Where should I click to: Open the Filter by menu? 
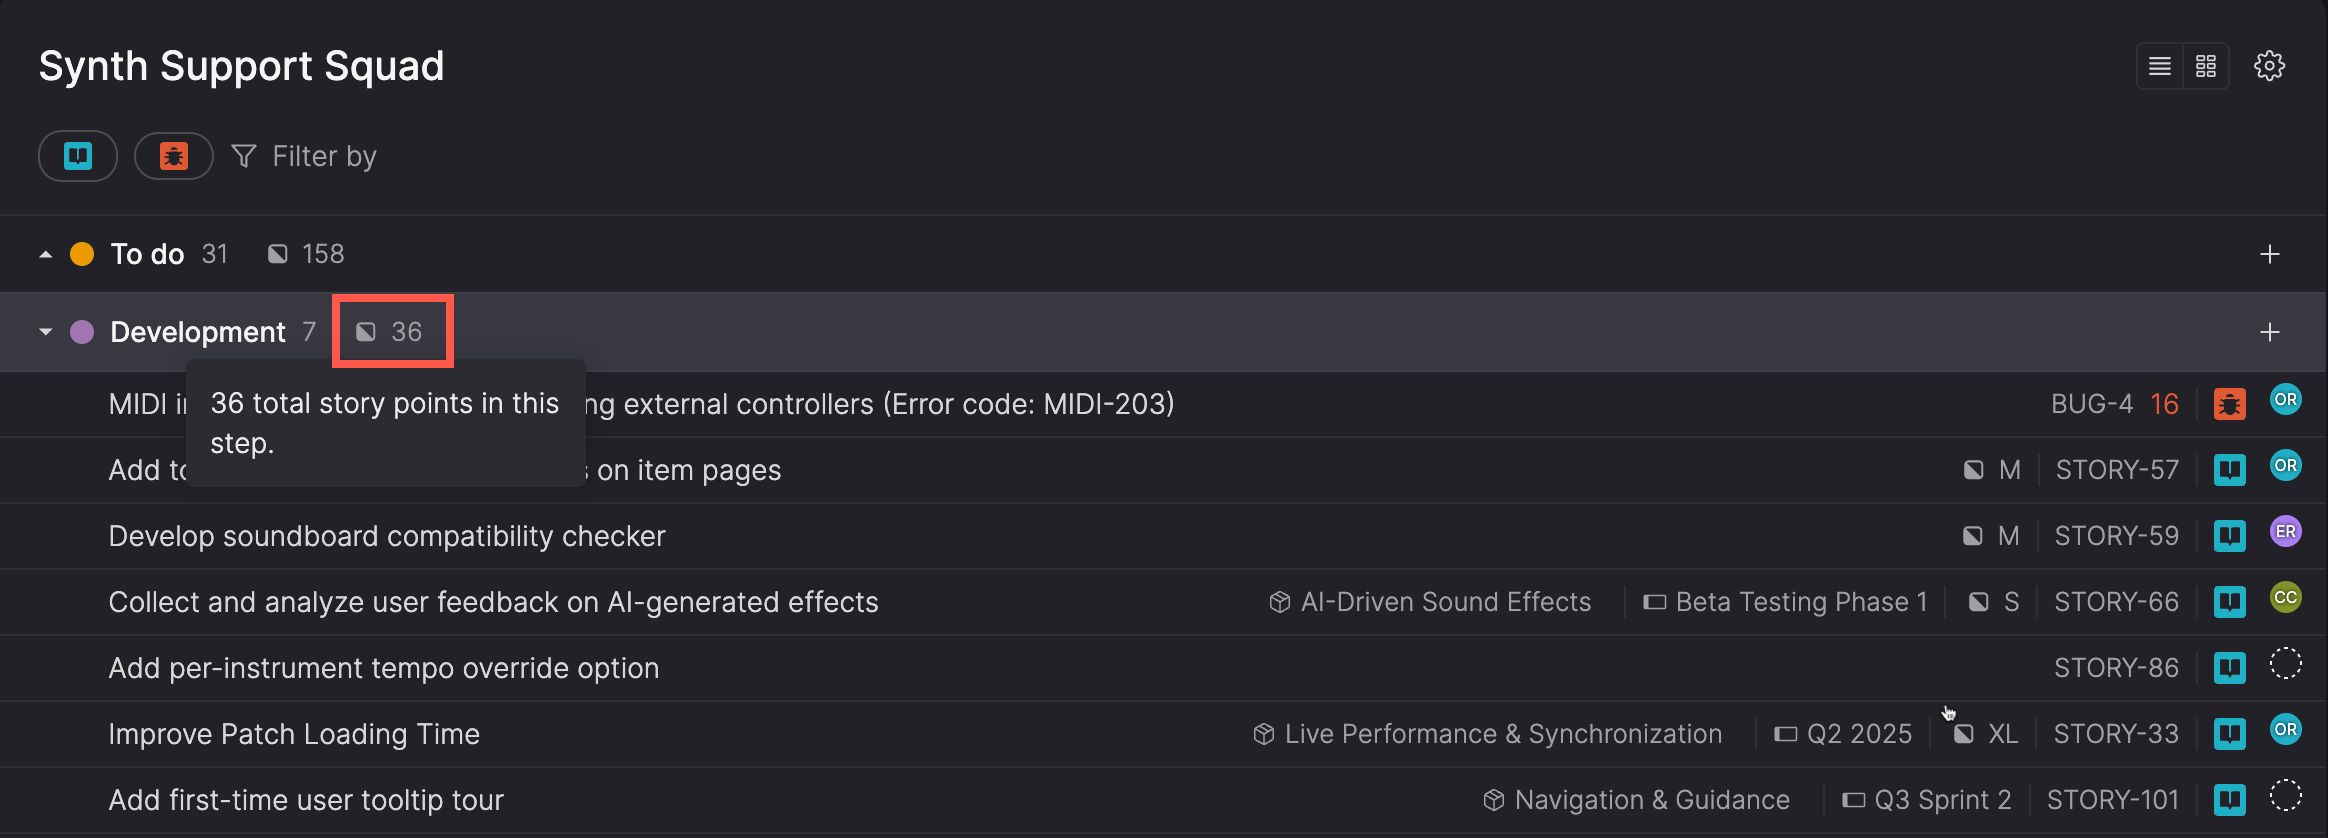click(304, 156)
